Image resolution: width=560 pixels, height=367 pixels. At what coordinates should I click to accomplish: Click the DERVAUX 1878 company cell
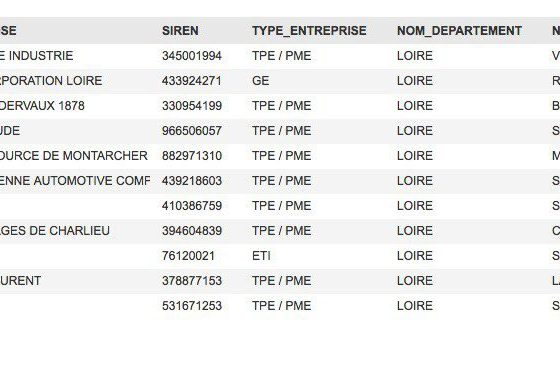(42, 106)
